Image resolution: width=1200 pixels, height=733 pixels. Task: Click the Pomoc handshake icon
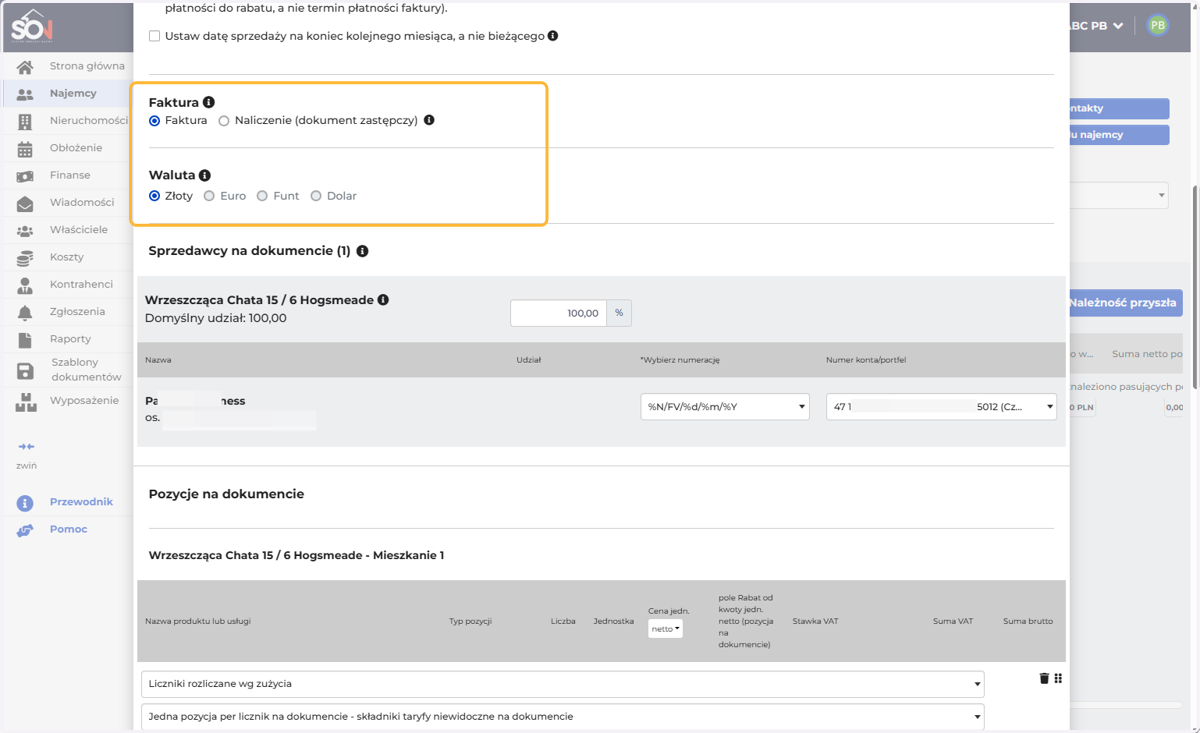(25, 530)
